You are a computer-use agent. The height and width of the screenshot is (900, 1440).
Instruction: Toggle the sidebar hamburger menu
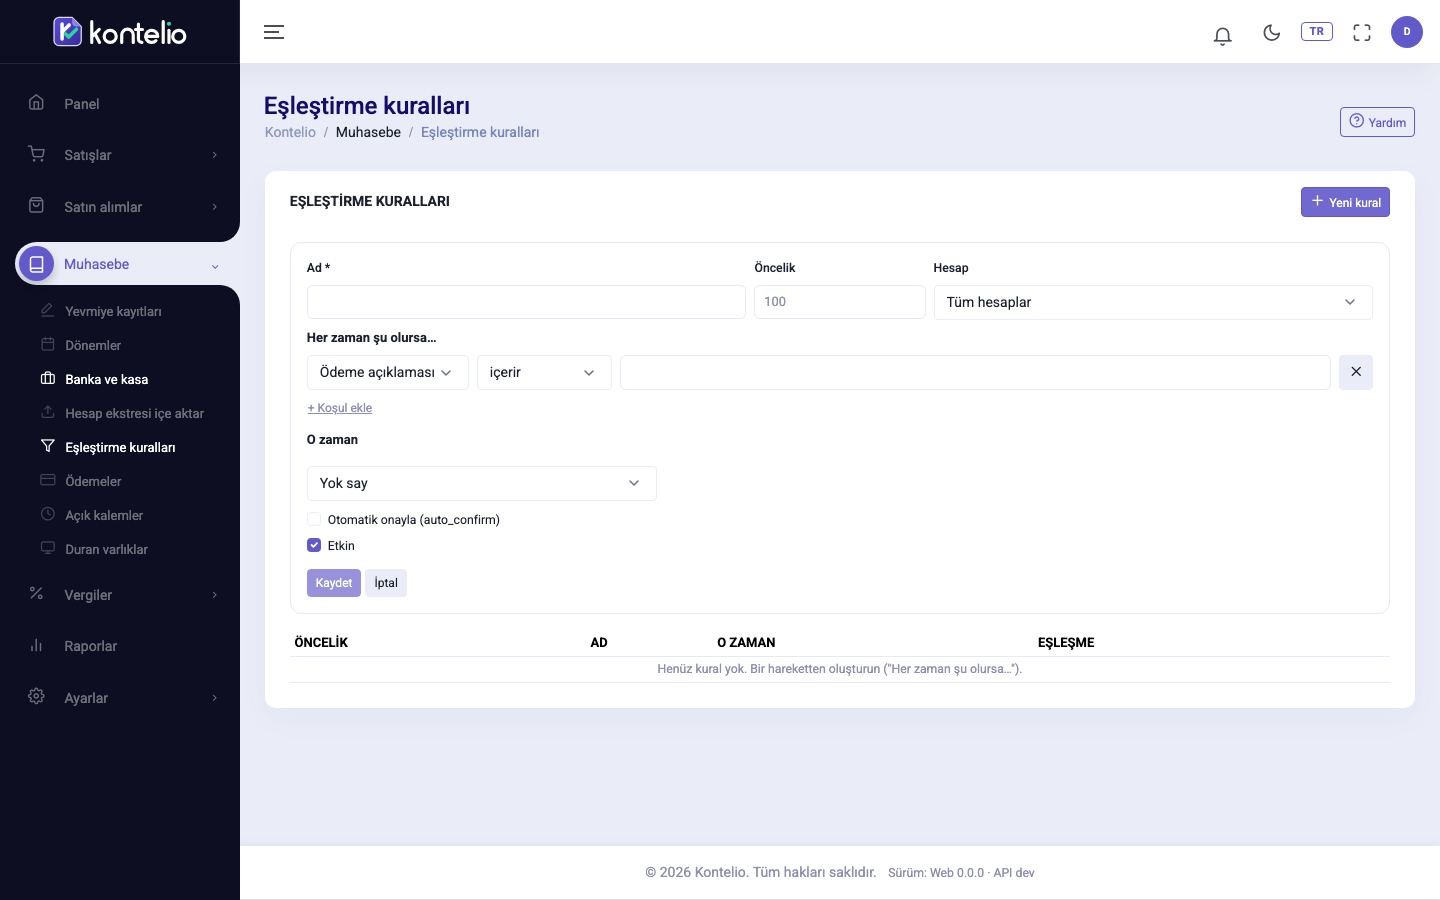(x=274, y=32)
